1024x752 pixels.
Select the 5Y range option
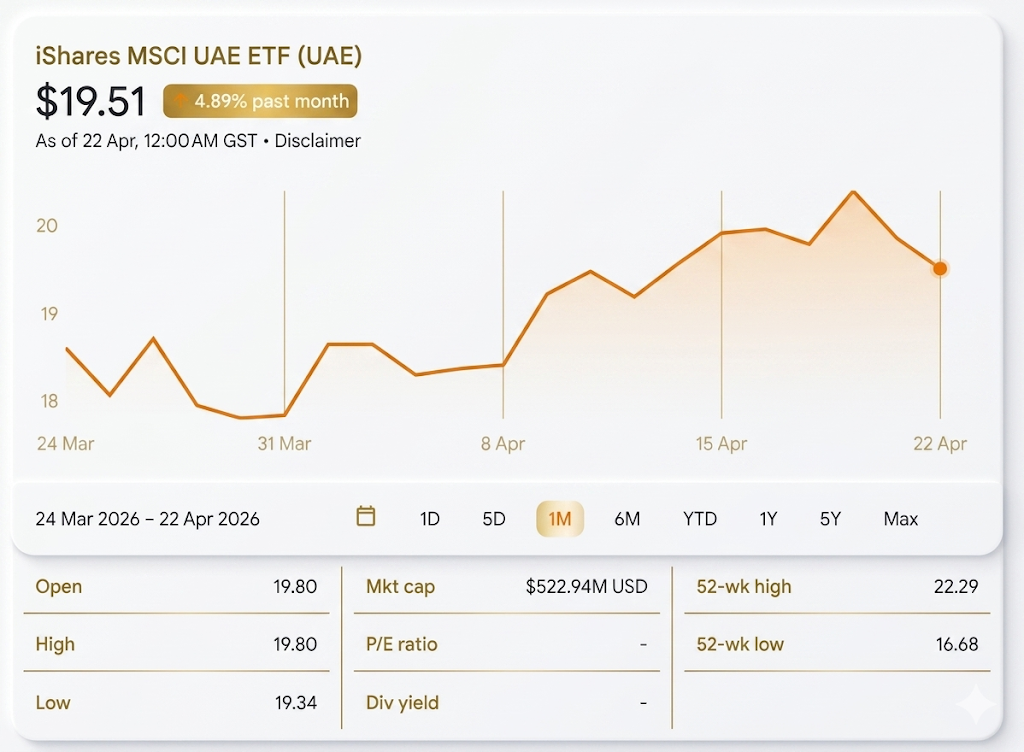pyautogui.click(x=830, y=519)
